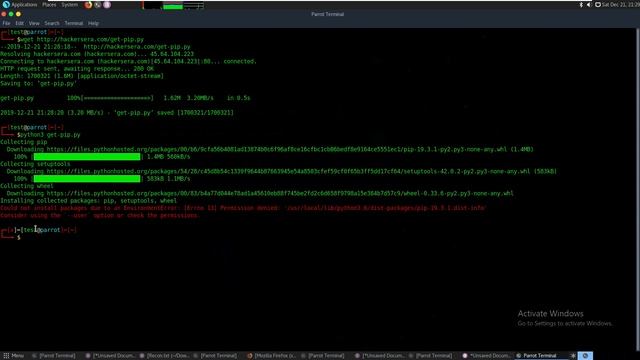Click the red 'Permission denied' error line

[x=243, y=208]
